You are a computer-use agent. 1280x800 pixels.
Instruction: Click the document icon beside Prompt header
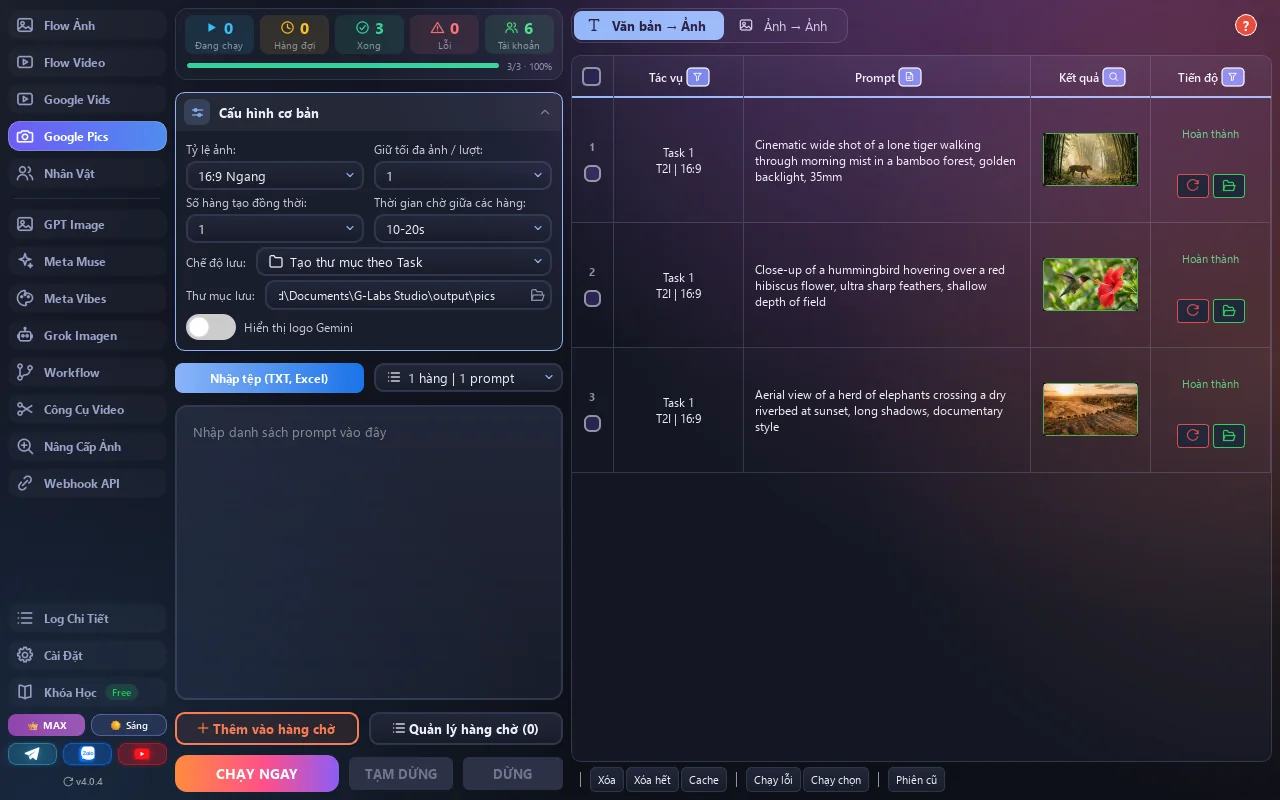pos(909,77)
